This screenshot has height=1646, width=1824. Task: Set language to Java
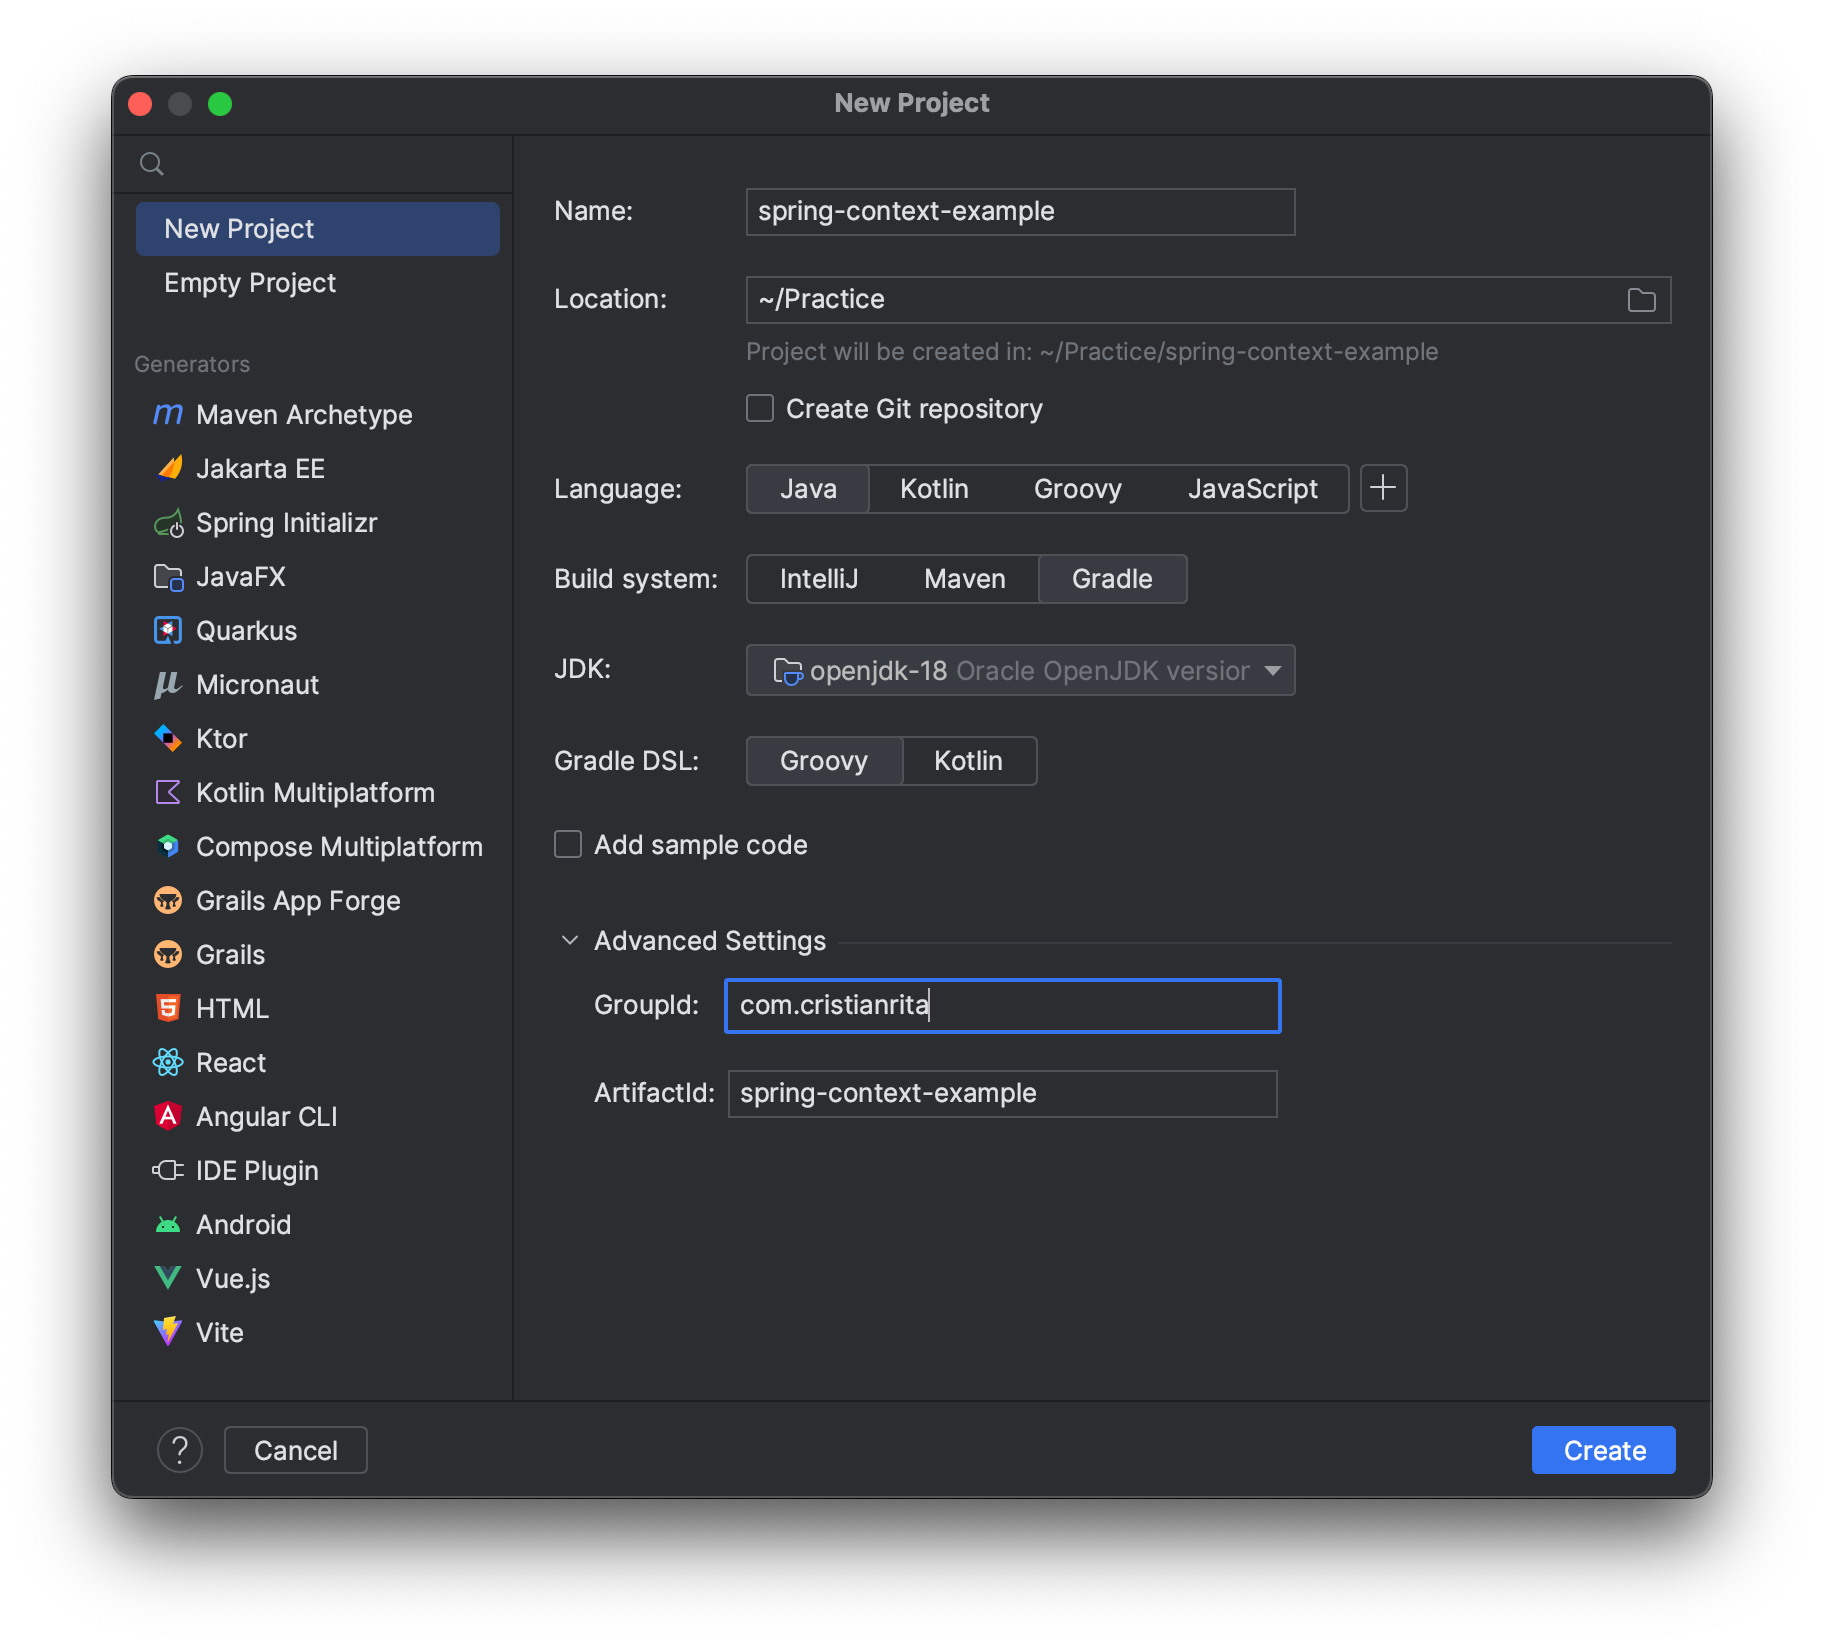(x=808, y=489)
